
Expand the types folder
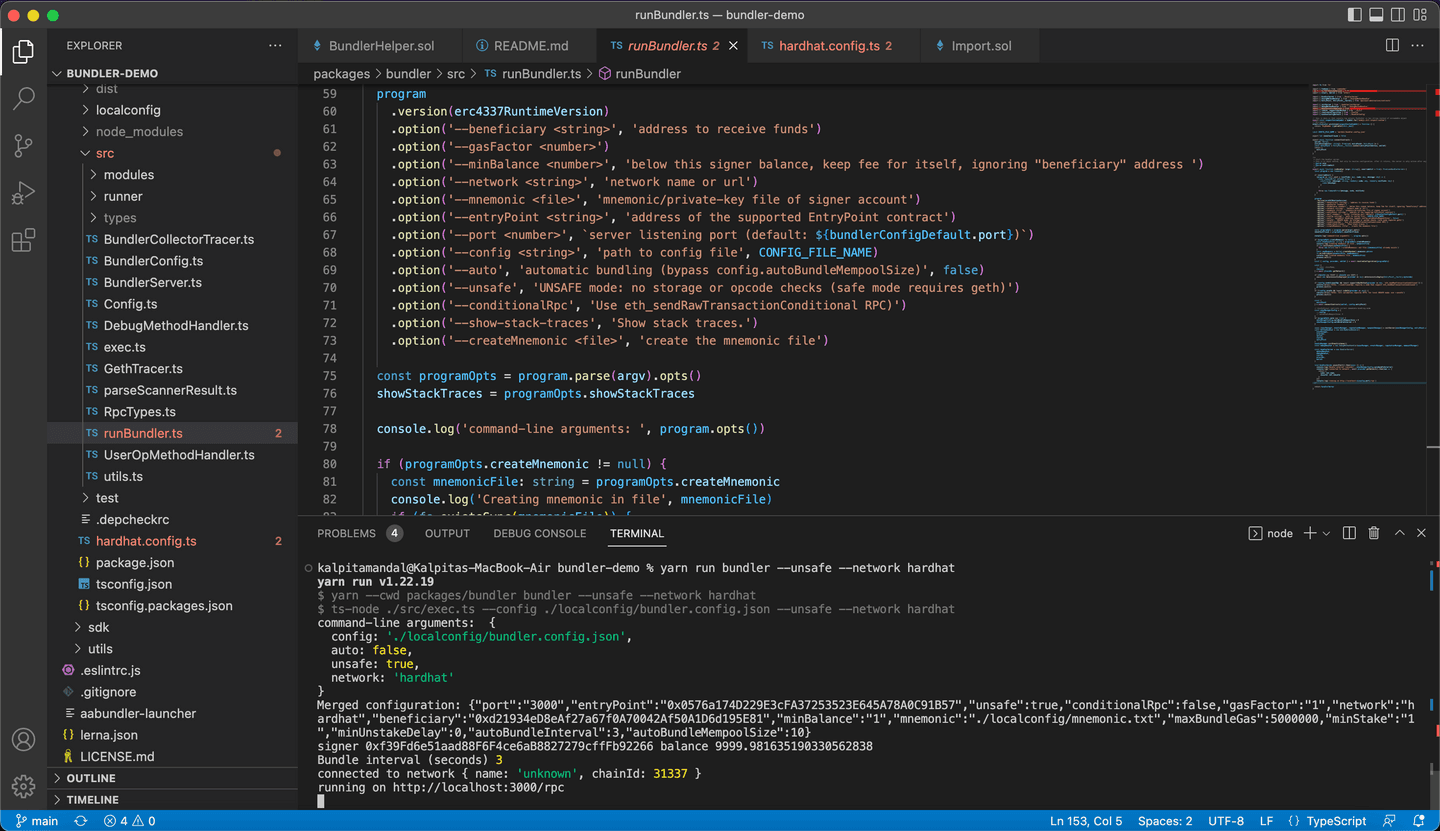click(x=173, y=218)
